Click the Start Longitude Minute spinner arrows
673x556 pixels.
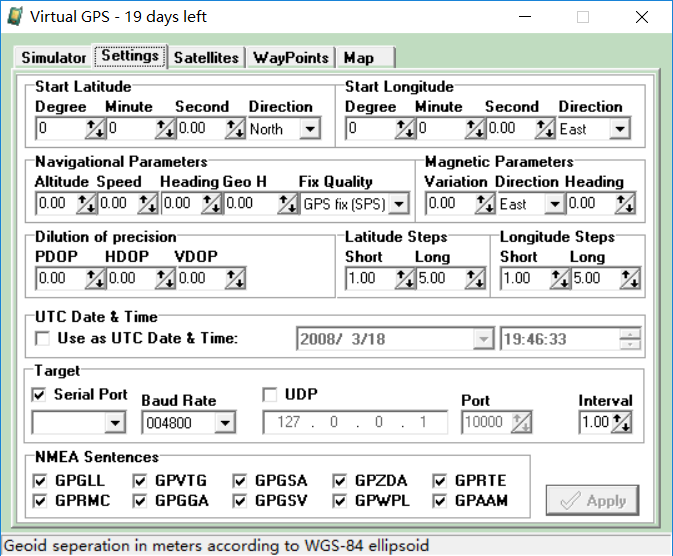[475, 128]
